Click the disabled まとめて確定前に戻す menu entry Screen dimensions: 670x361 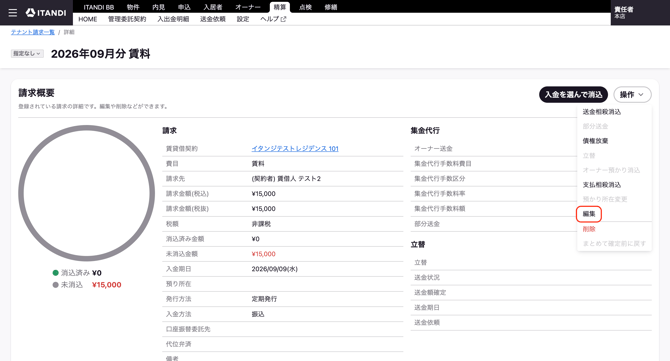[614, 244]
